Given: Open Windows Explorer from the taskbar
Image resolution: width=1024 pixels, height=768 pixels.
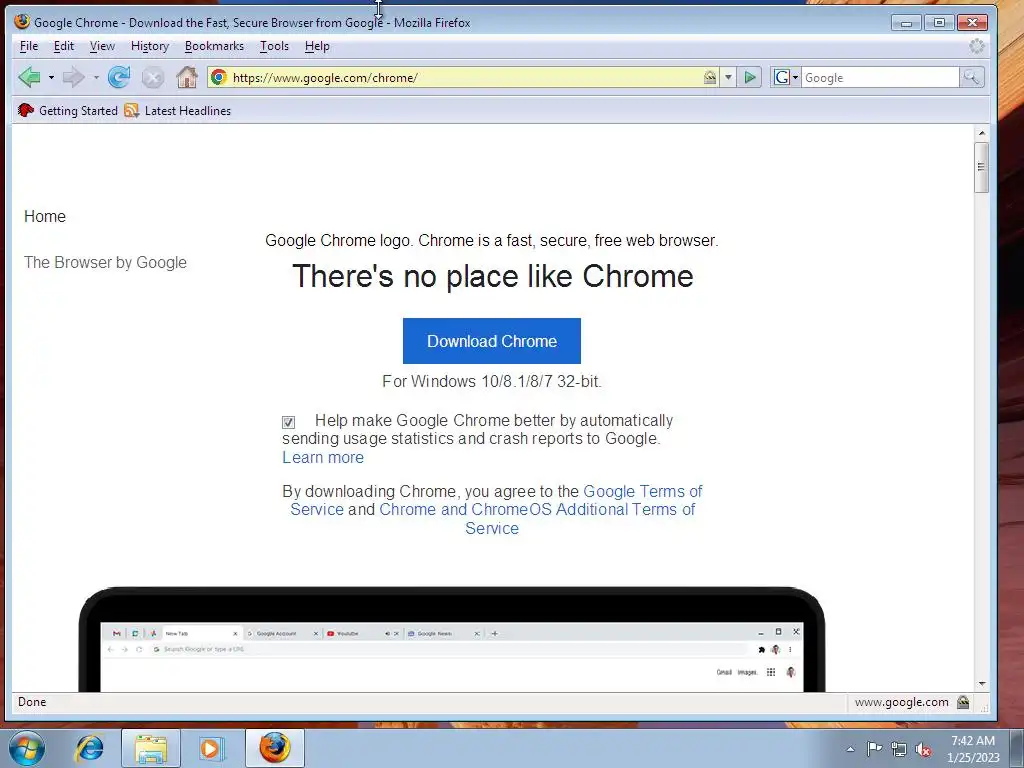Looking at the screenshot, I should (151, 748).
